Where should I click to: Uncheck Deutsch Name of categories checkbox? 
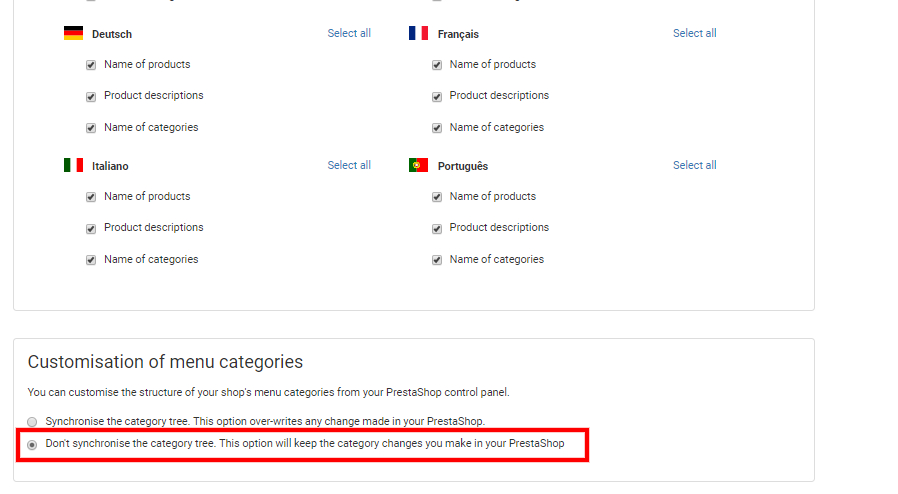[x=91, y=128]
